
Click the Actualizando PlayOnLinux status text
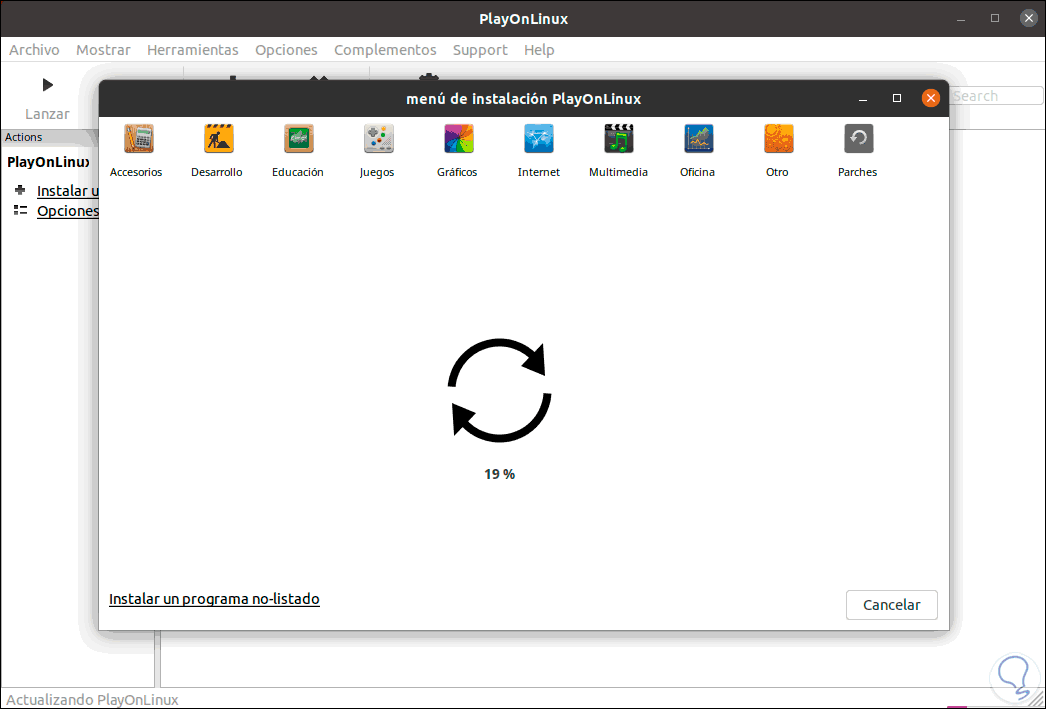[x=92, y=700]
